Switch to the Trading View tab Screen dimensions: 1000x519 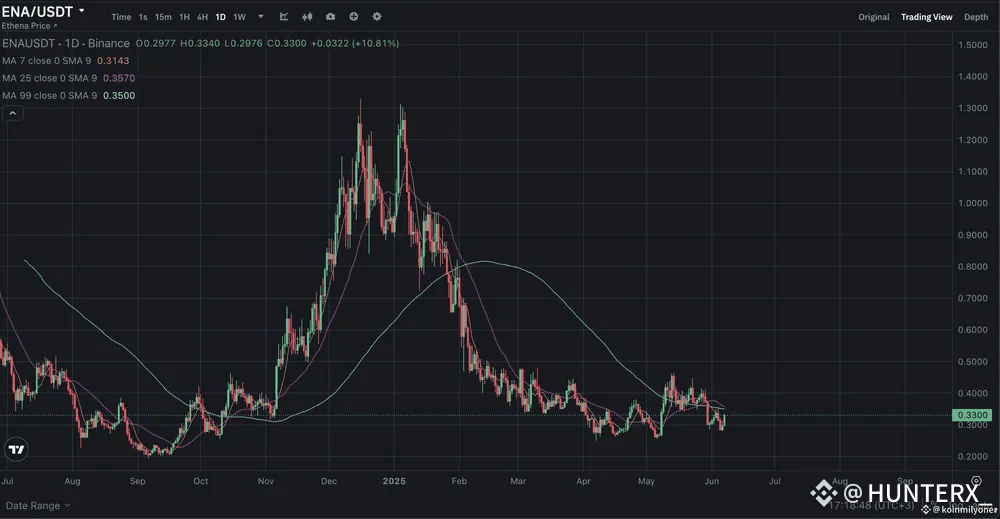[927, 17]
